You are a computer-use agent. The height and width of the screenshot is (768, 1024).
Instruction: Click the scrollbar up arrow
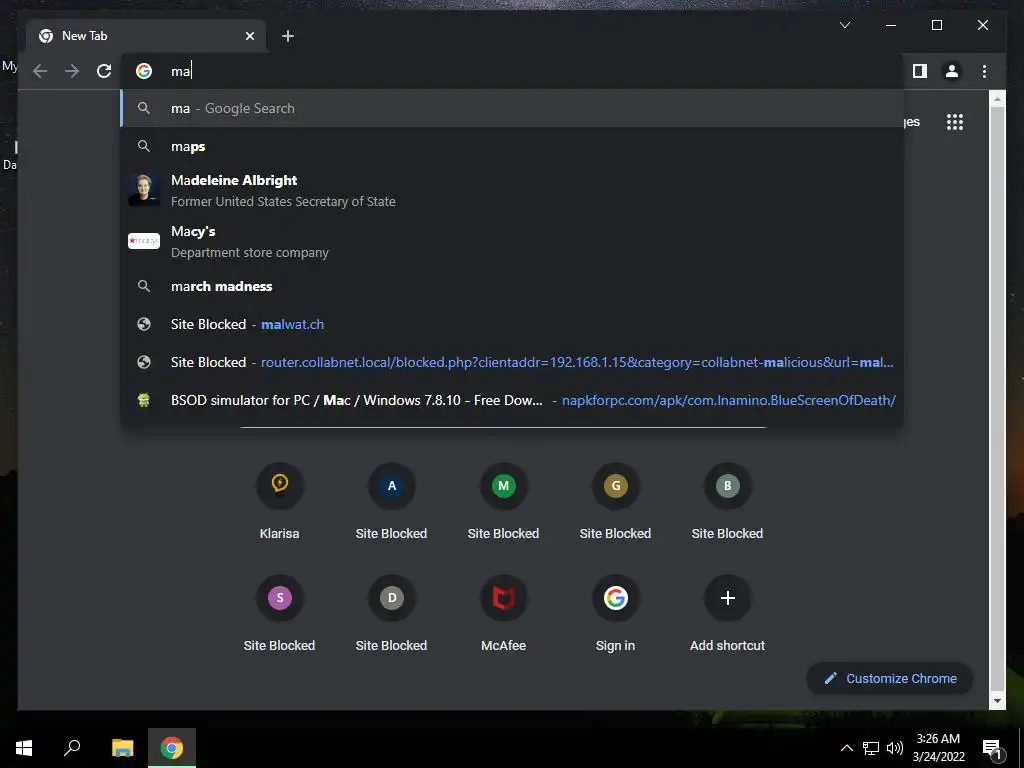[x=997, y=99]
